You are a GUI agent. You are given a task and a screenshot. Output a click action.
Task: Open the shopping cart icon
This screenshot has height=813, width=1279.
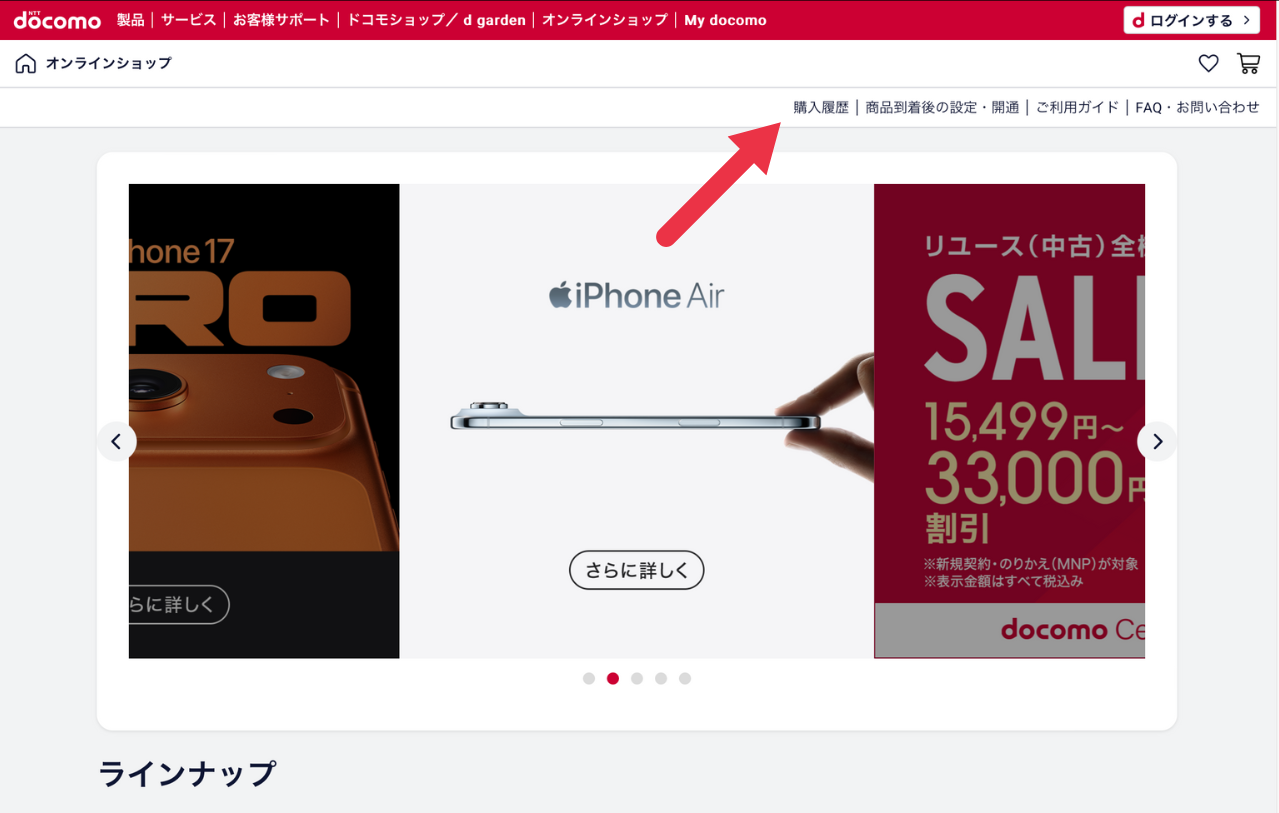(1248, 64)
